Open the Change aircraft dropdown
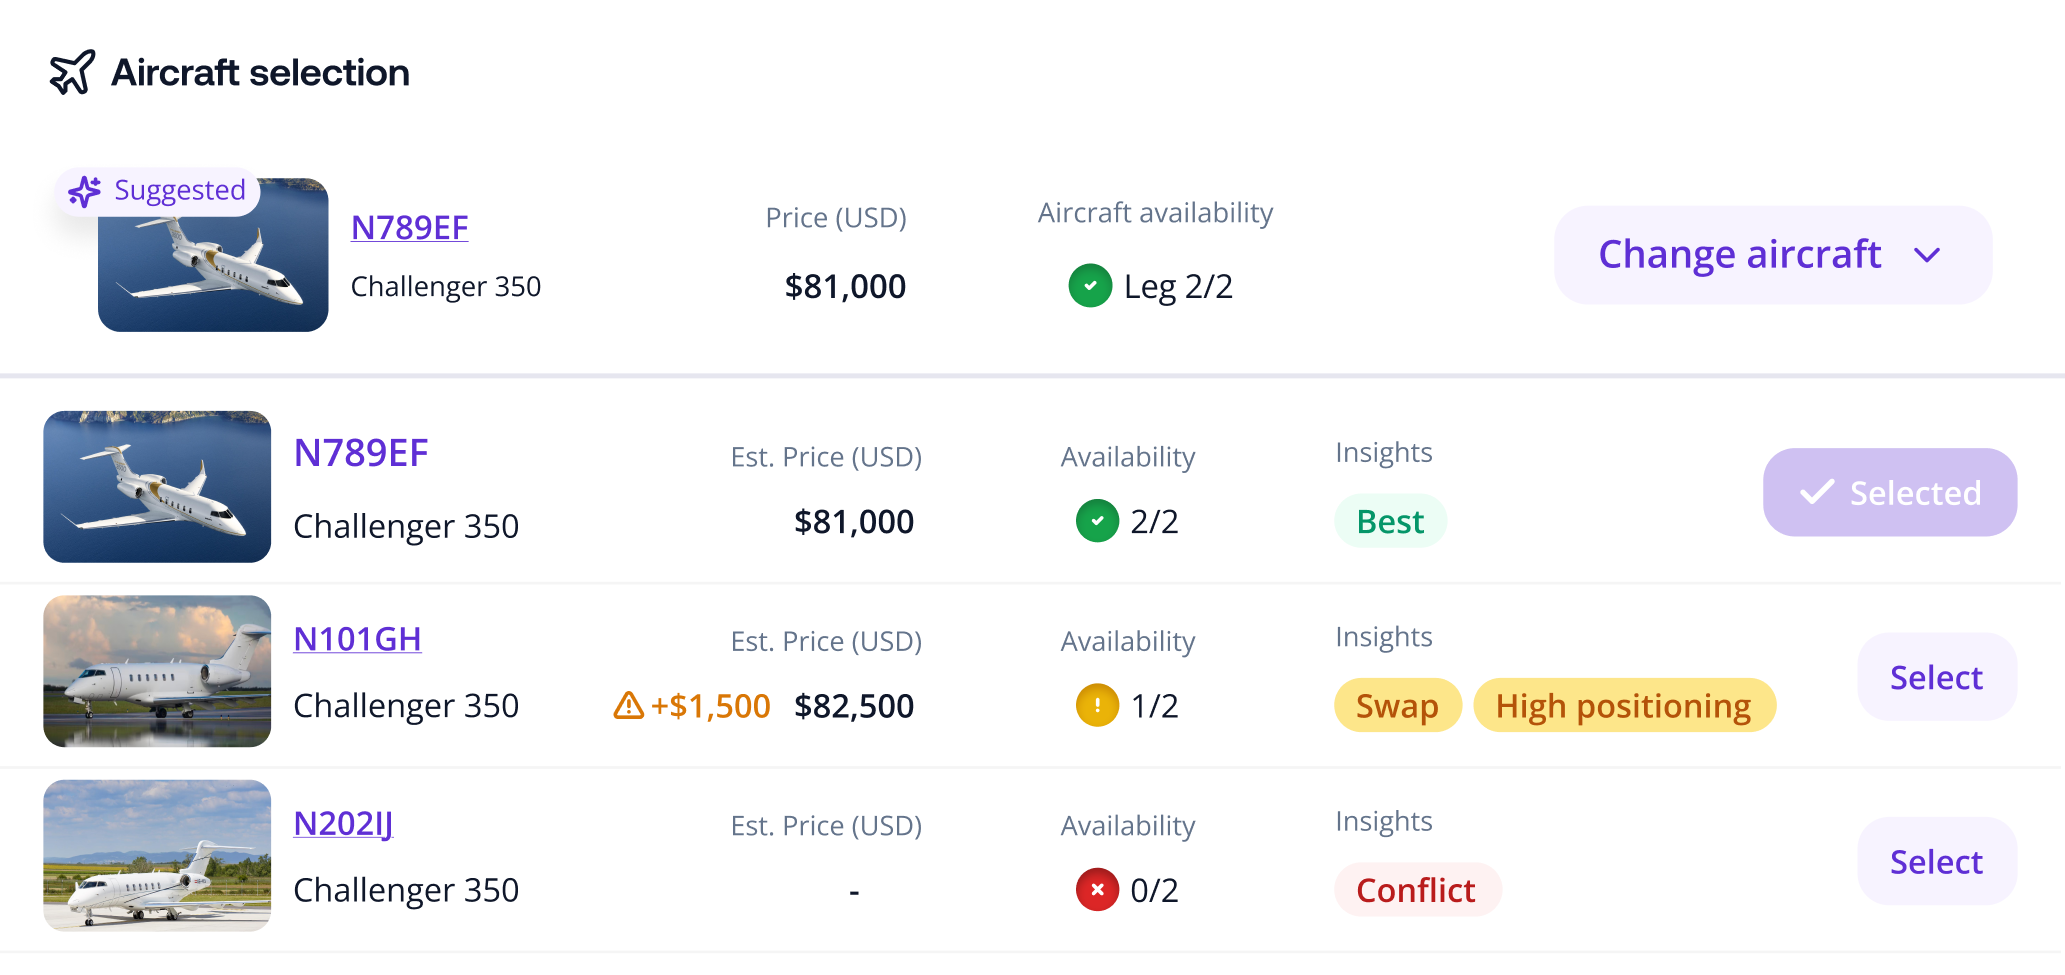Viewport: 2065px width, 975px height. (x=1773, y=255)
